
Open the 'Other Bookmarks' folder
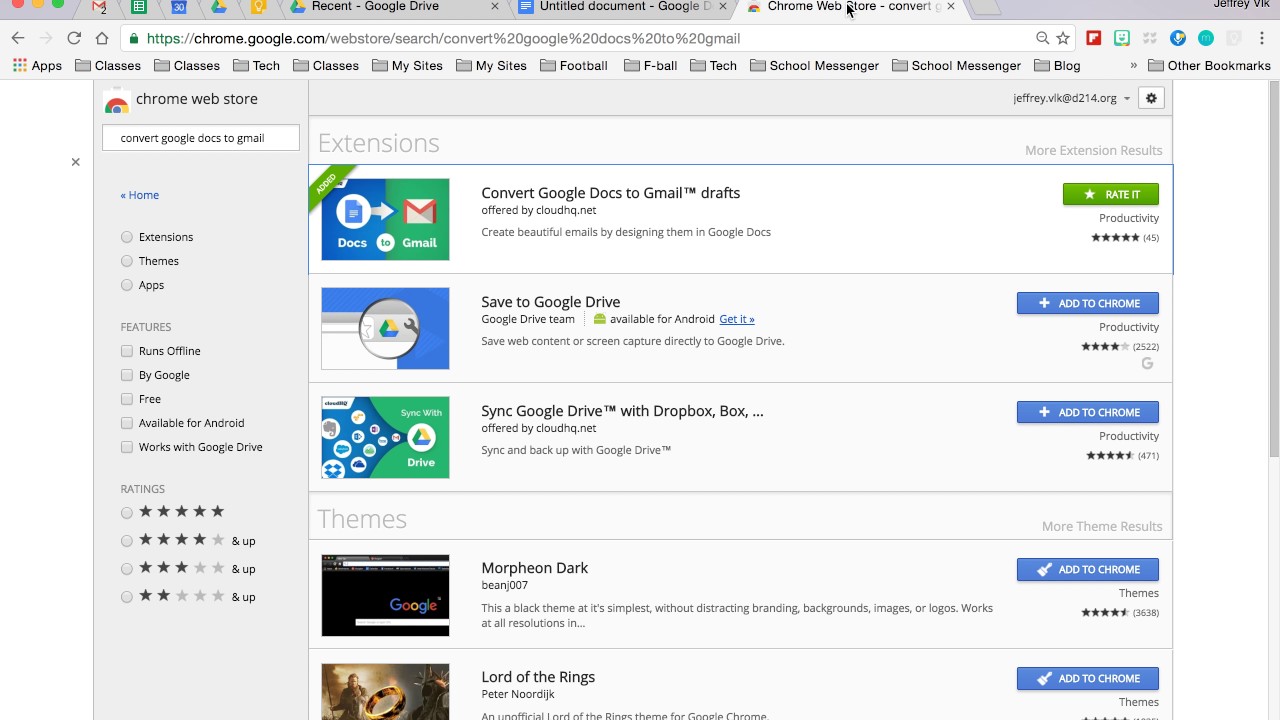coord(1209,65)
